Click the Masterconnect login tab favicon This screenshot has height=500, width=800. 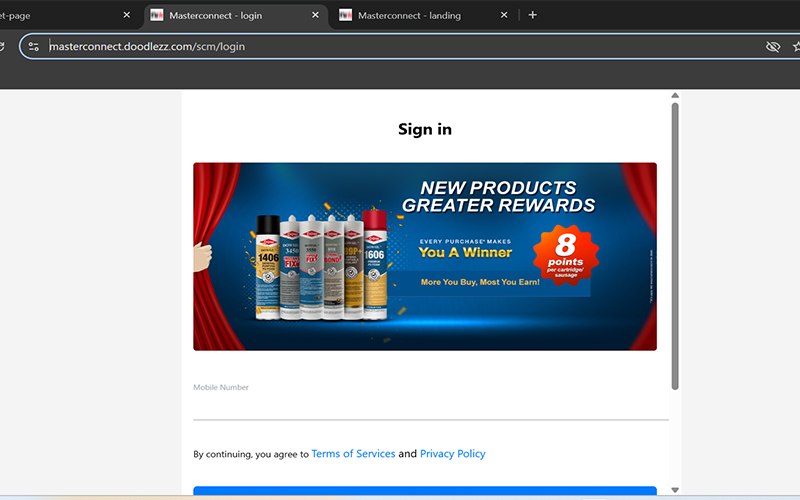coord(157,15)
